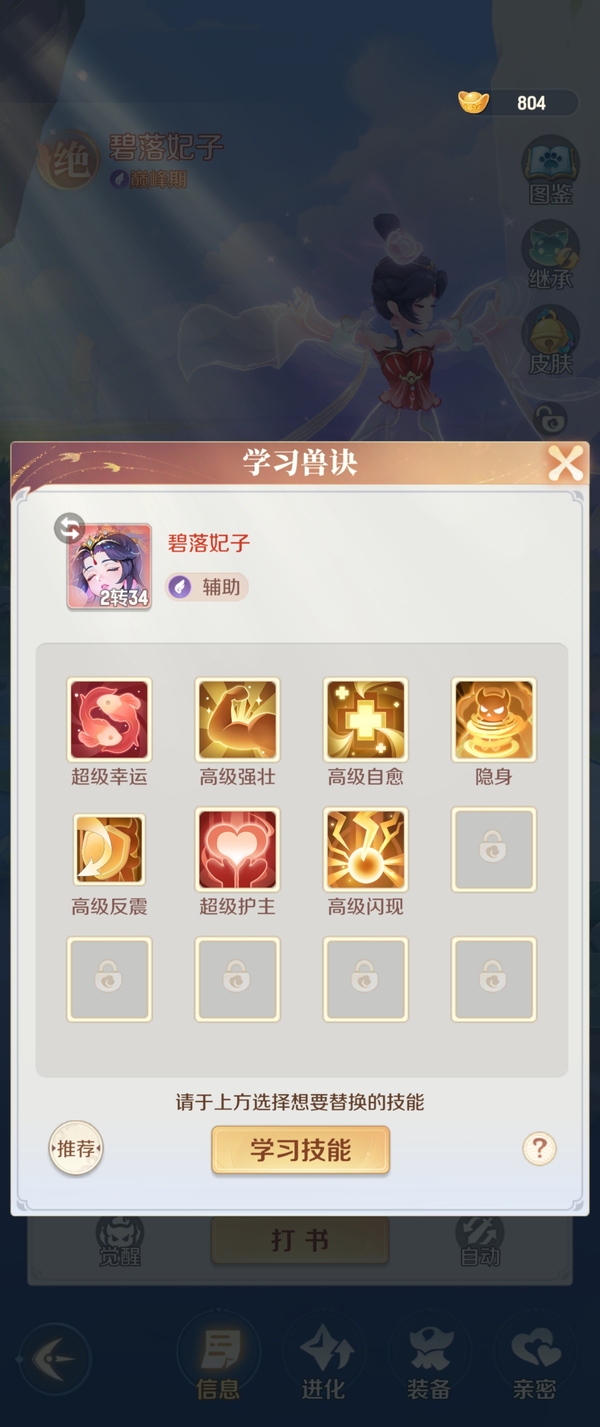
Task: Click the 学习技能 button
Action: [300, 1150]
